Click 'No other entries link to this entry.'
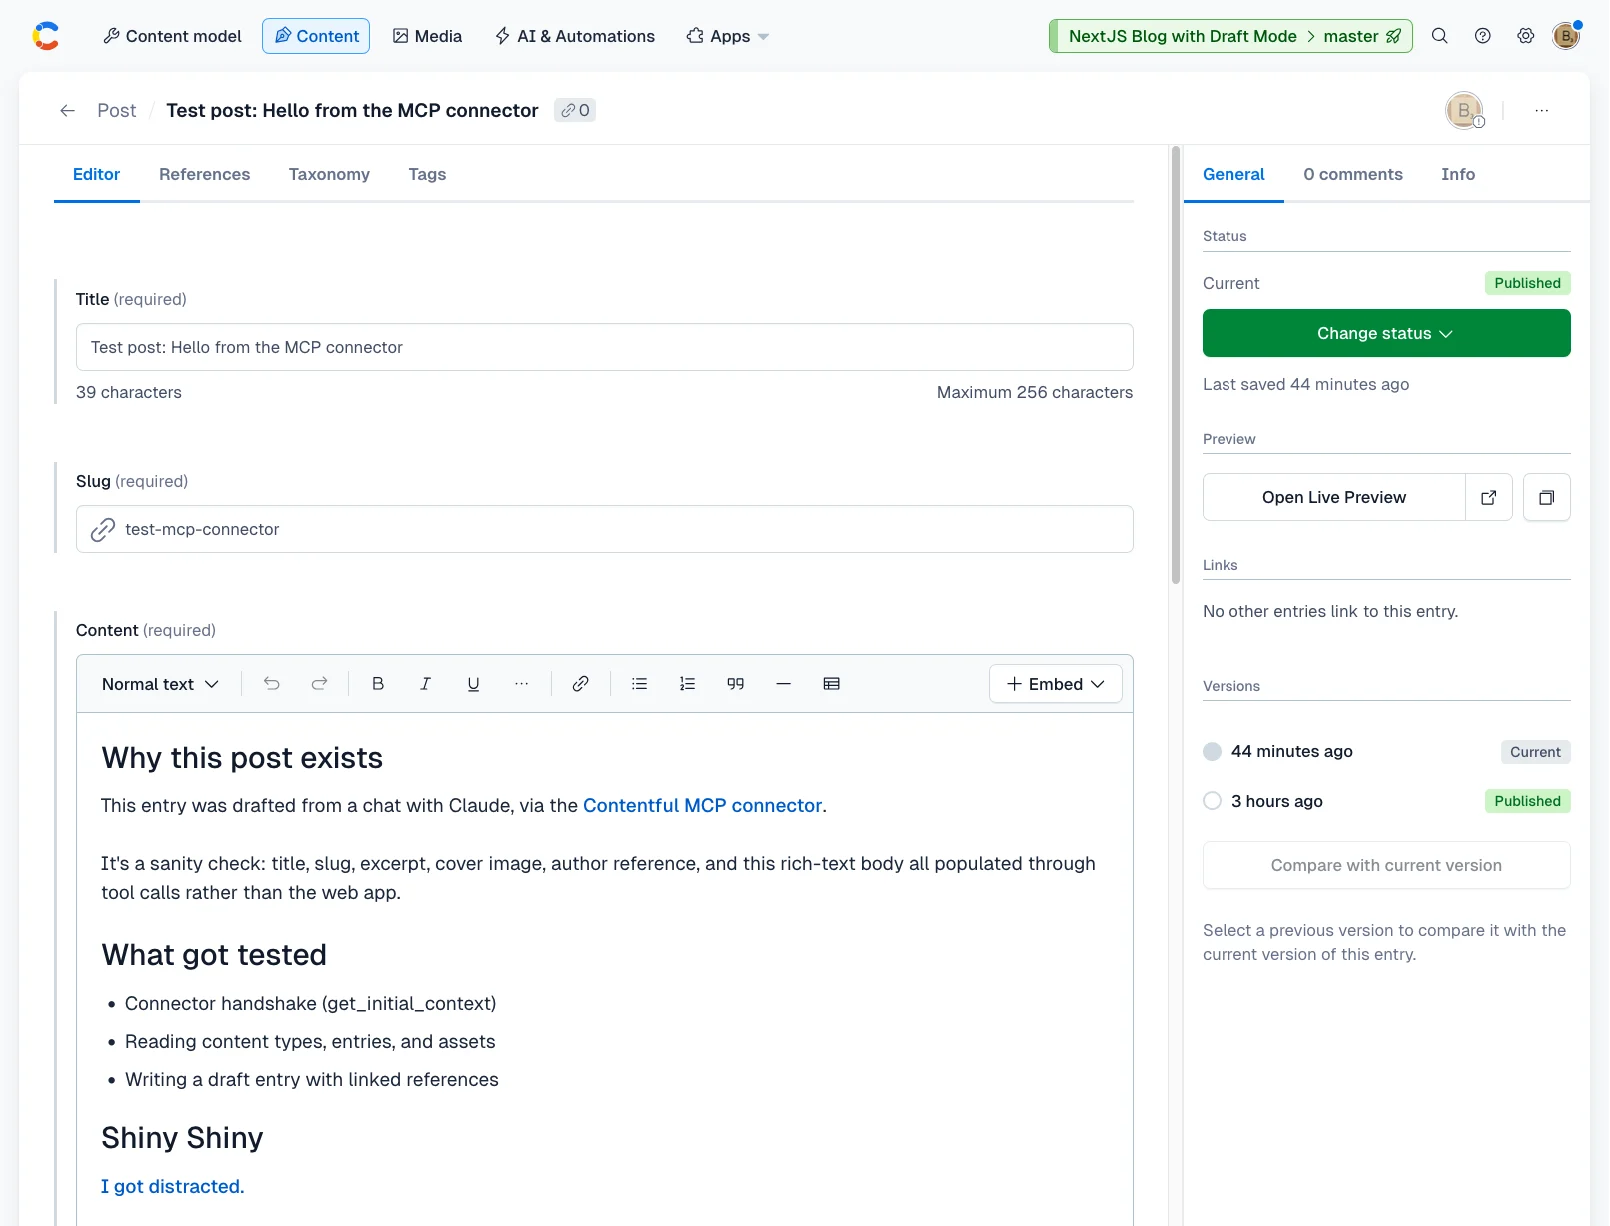 coord(1331,611)
